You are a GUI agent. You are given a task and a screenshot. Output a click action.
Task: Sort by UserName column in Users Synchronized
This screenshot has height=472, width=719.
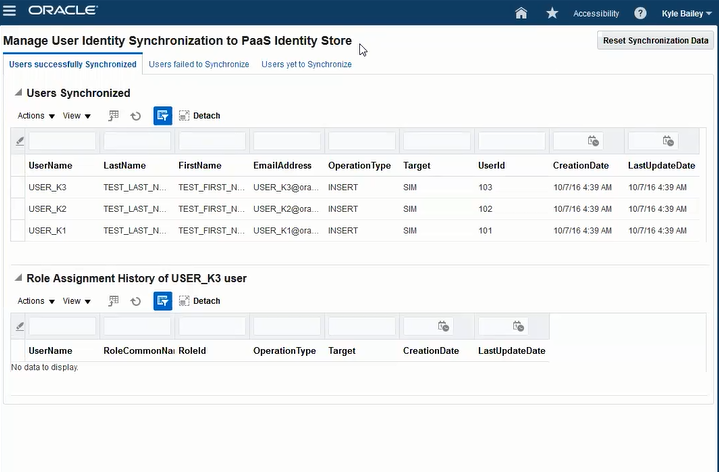pyautogui.click(x=50, y=166)
